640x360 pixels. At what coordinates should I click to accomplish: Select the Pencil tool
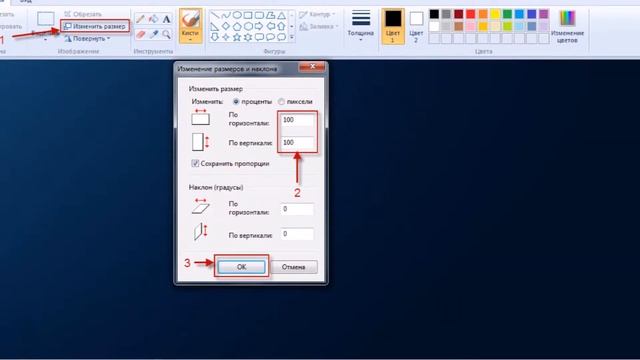pos(140,19)
